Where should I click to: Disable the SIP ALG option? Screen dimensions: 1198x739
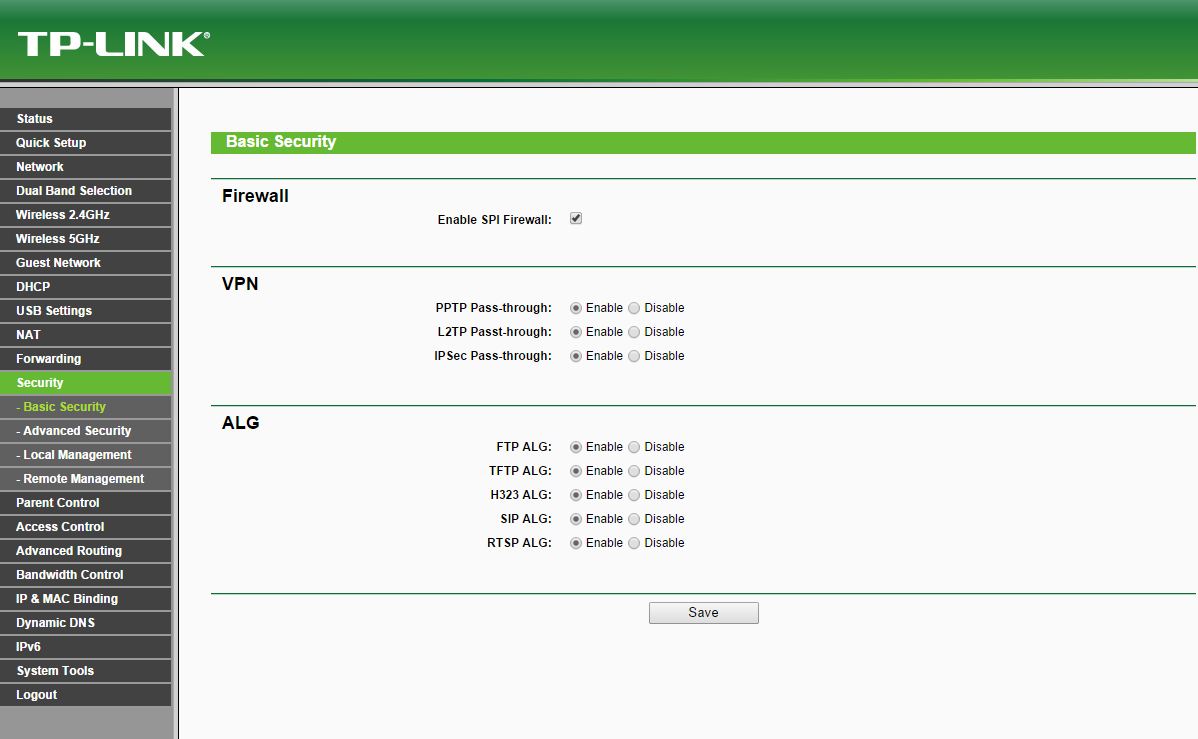(x=634, y=519)
